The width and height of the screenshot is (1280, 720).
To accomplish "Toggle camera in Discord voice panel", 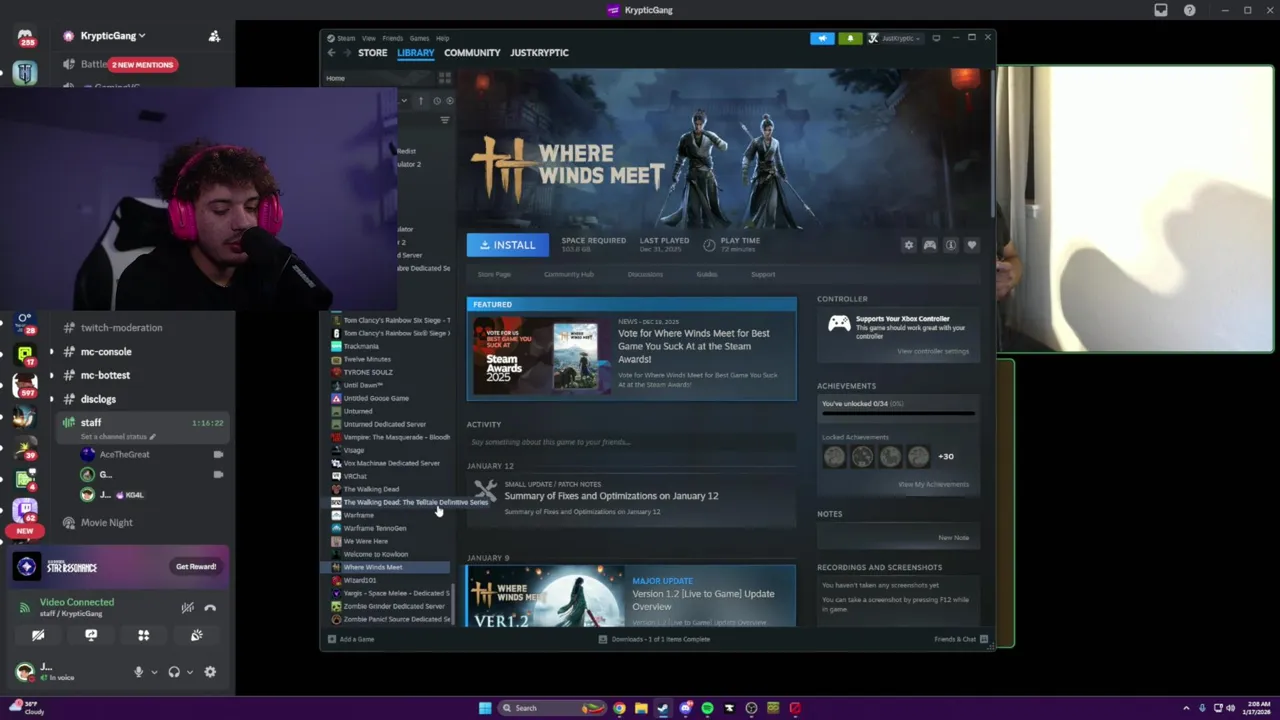I will coord(38,635).
